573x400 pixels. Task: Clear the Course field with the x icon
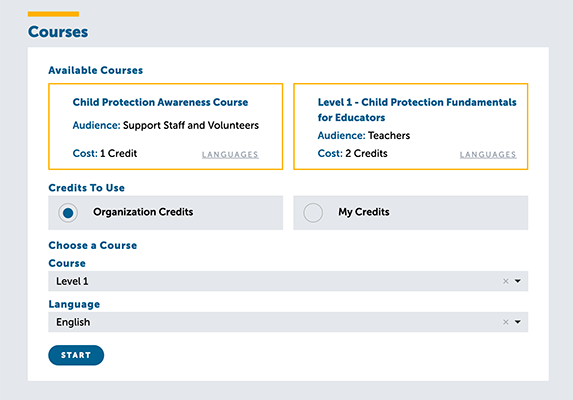506,281
